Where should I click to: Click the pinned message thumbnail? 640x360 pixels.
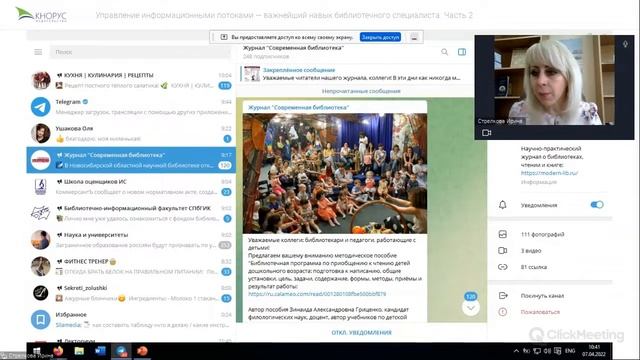(252, 74)
